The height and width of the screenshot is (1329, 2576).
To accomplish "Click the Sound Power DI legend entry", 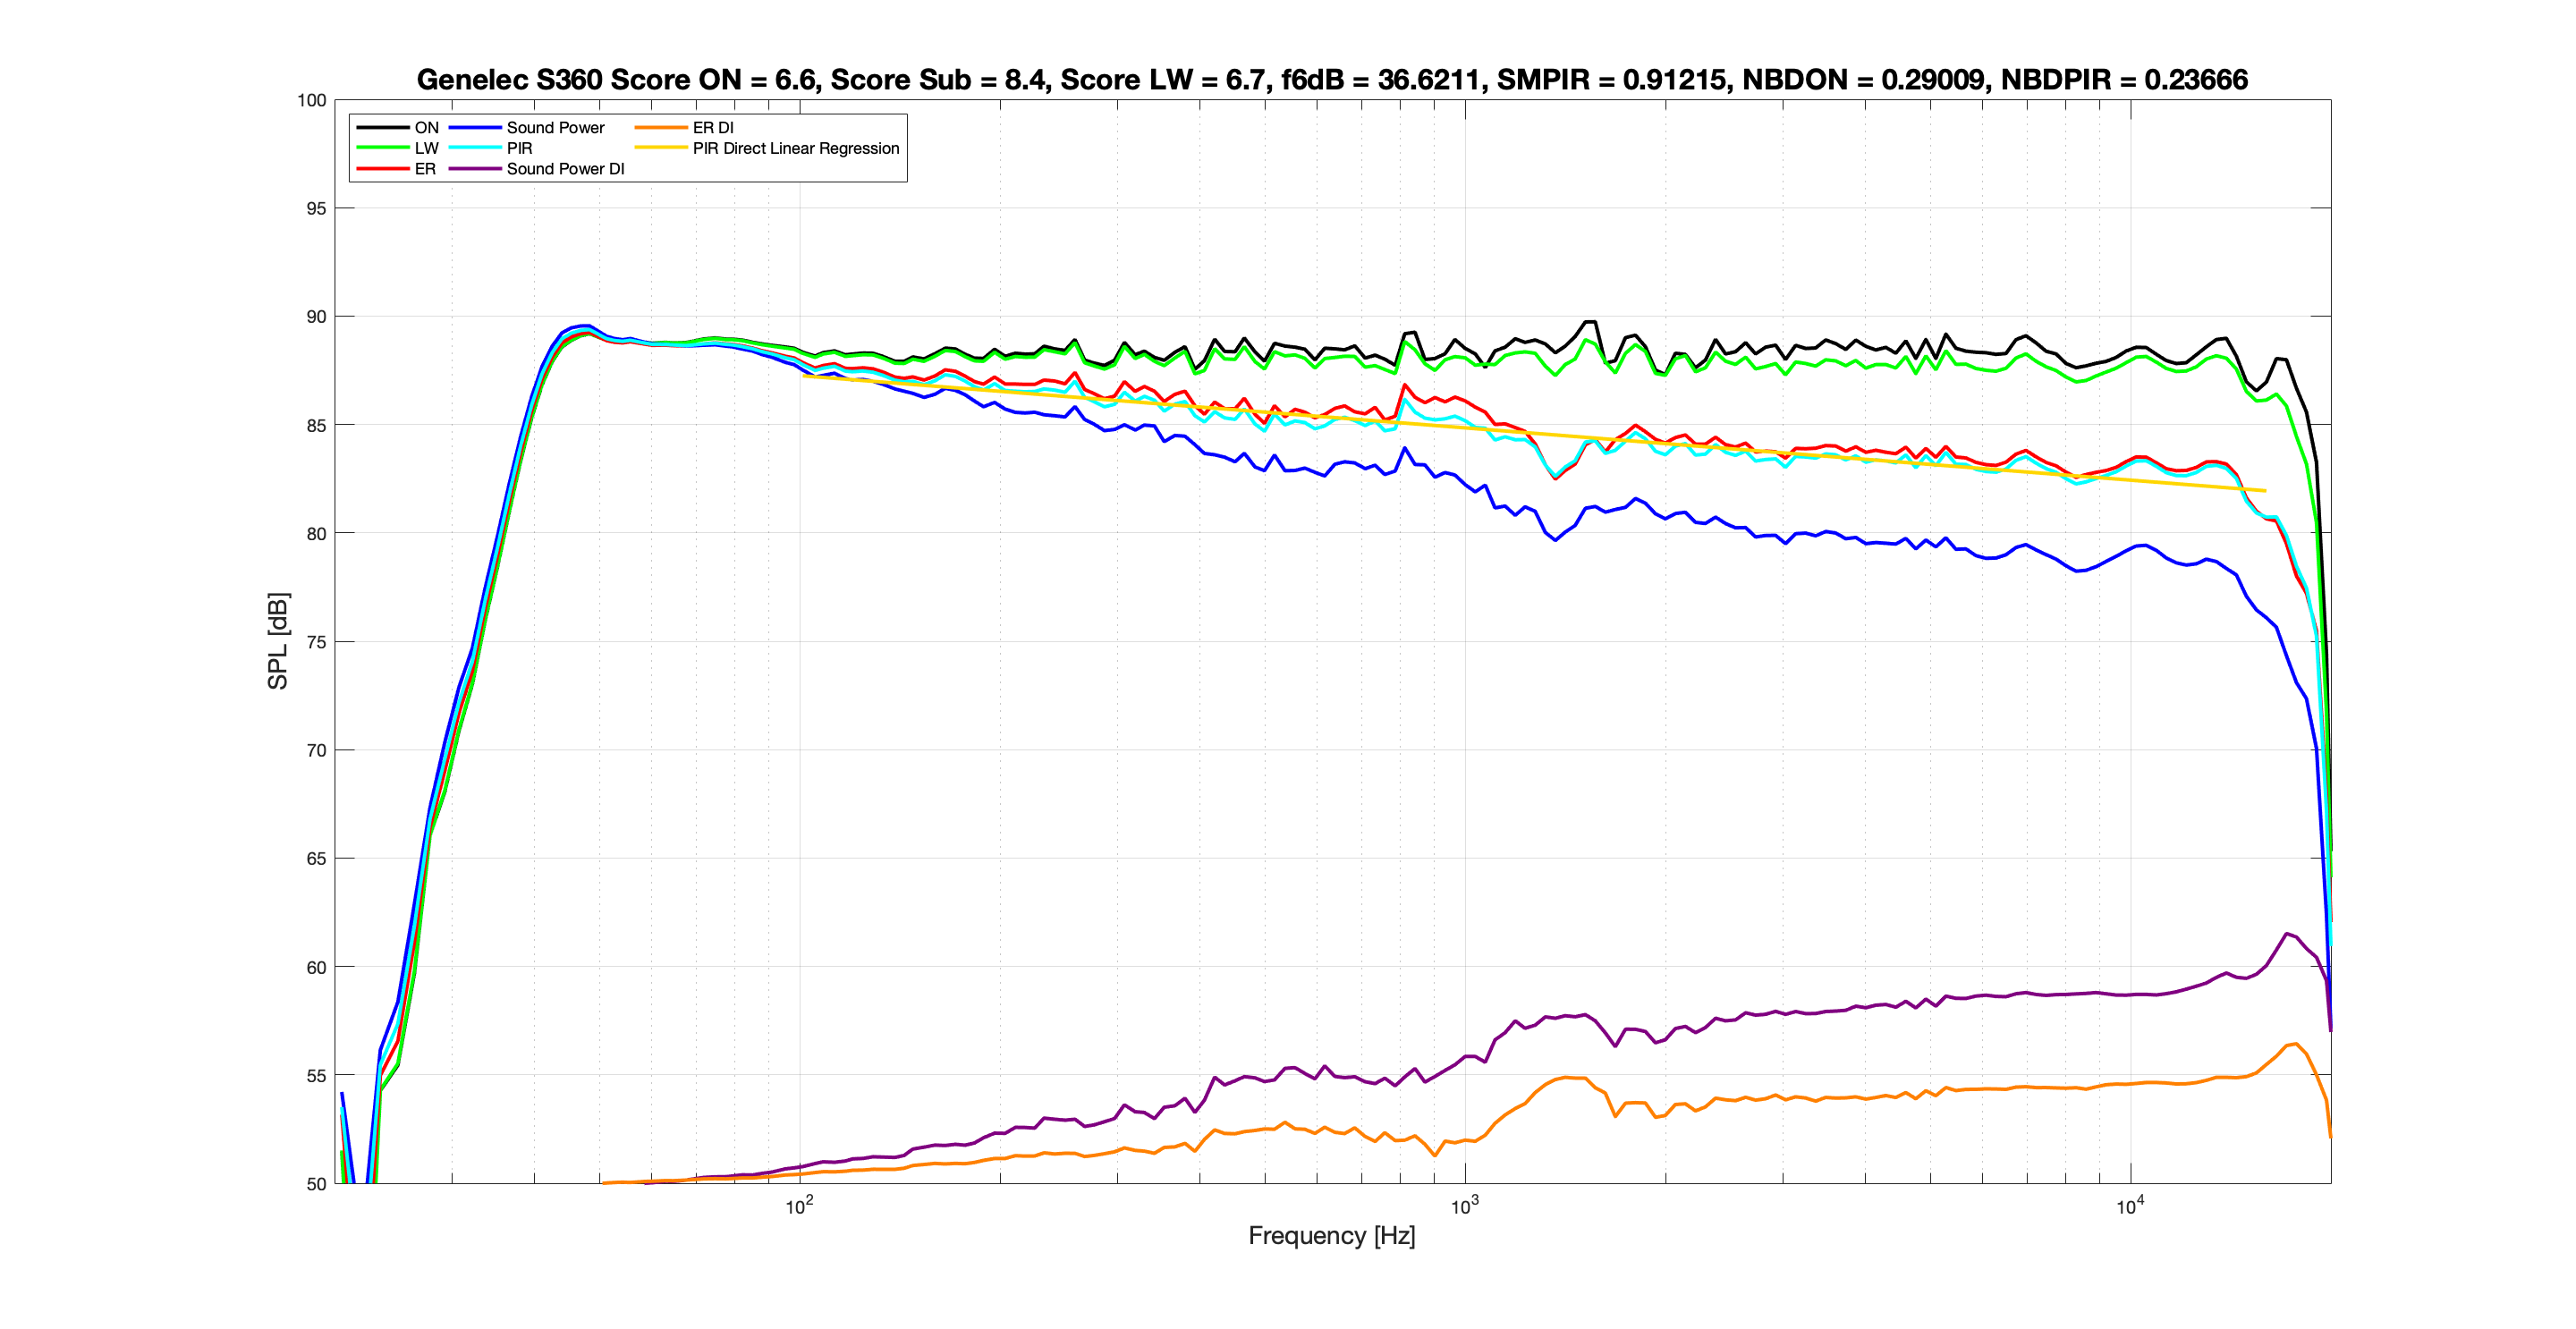I will [x=537, y=169].
